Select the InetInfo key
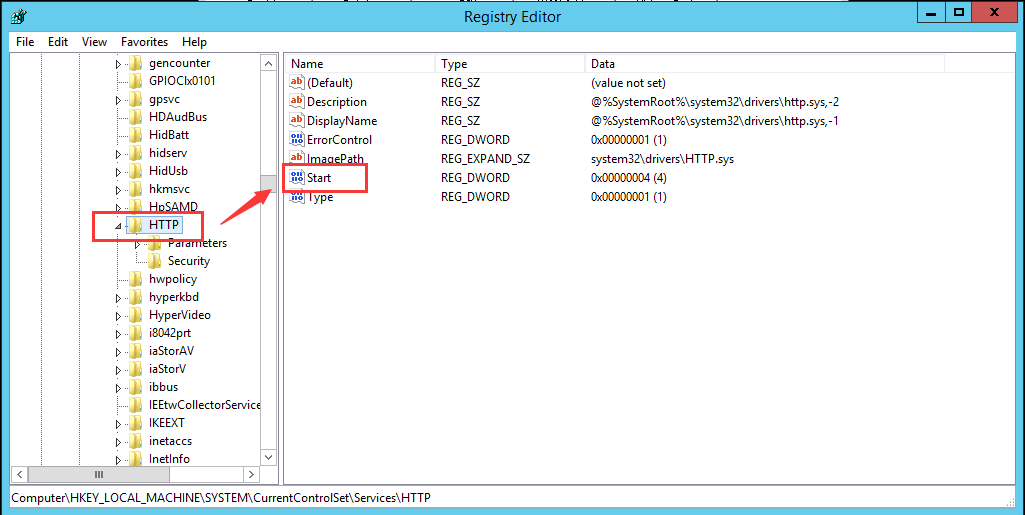This screenshot has height=515, width=1025. (169, 459)
